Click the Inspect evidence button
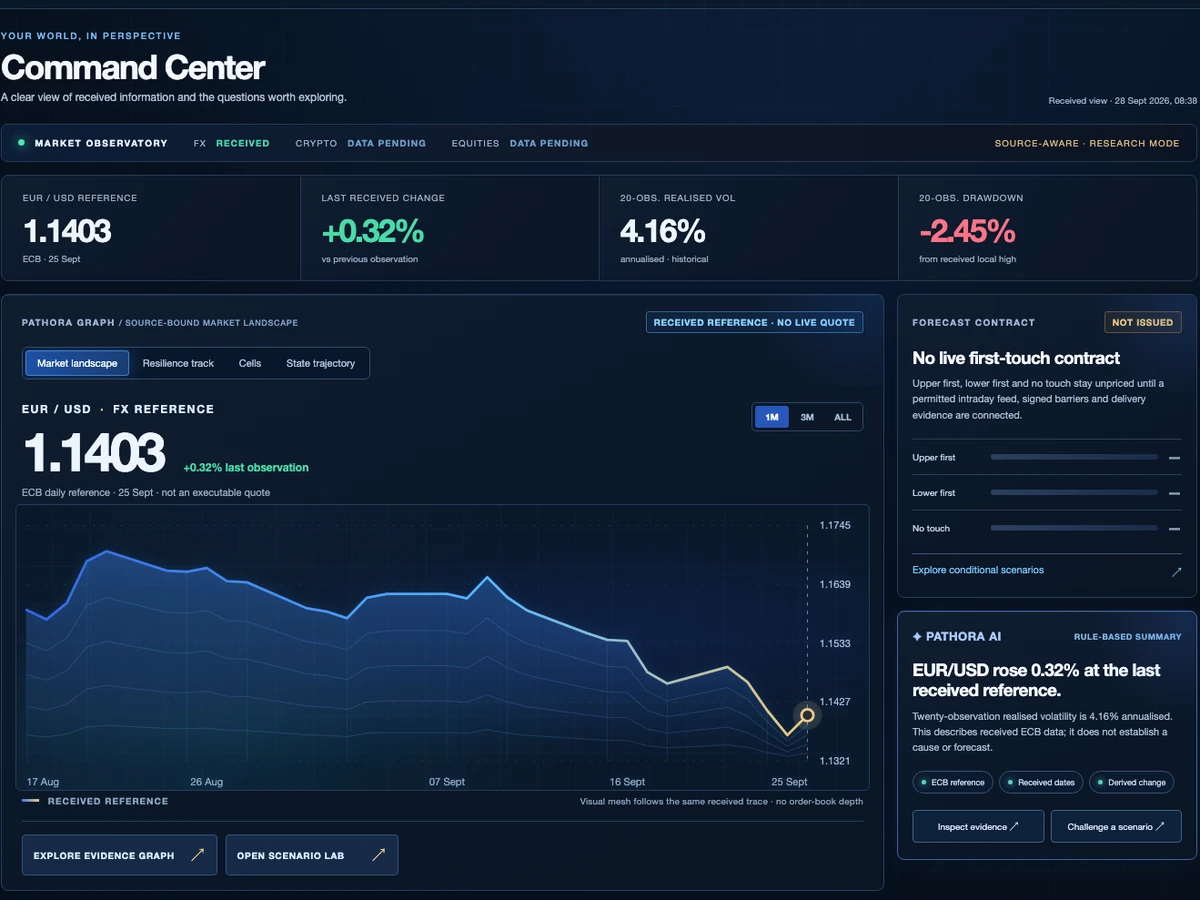This screenshot has width=1200, height=900. [x=978, y=827]
